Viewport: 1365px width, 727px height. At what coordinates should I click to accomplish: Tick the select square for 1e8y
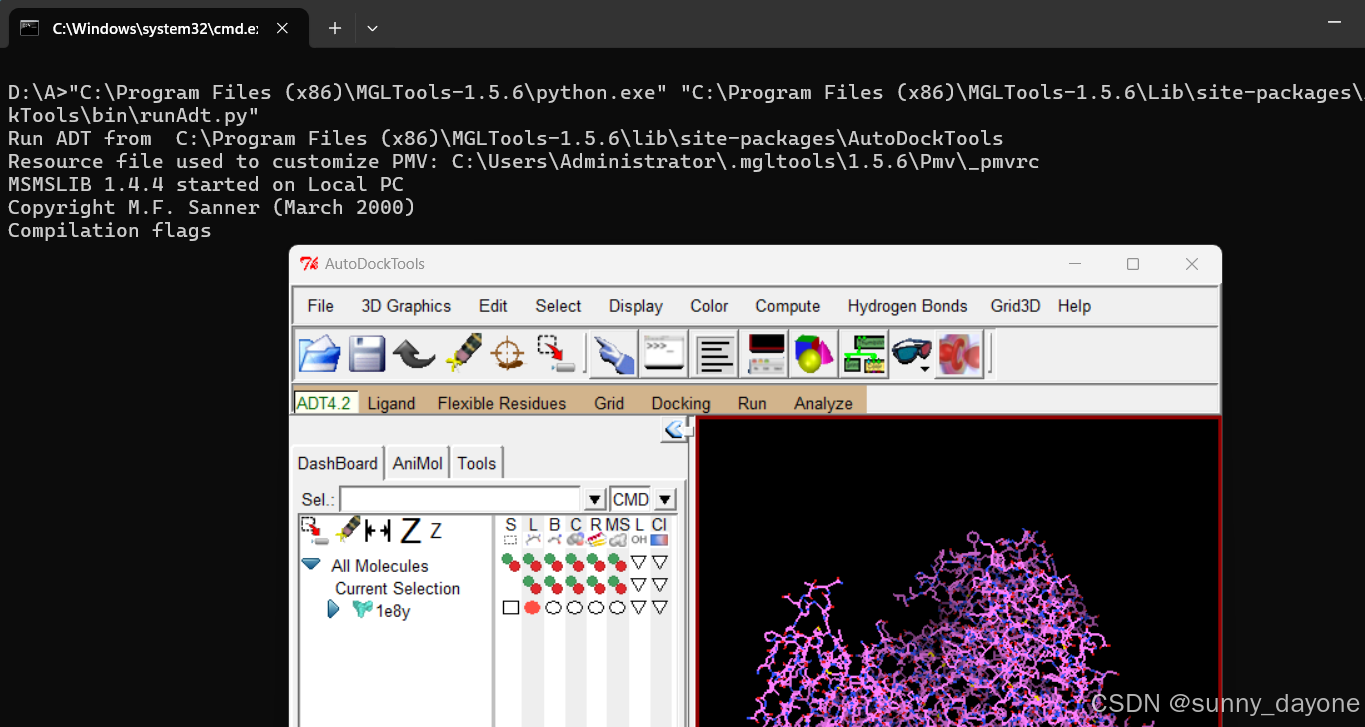click(x=511, y=607)
